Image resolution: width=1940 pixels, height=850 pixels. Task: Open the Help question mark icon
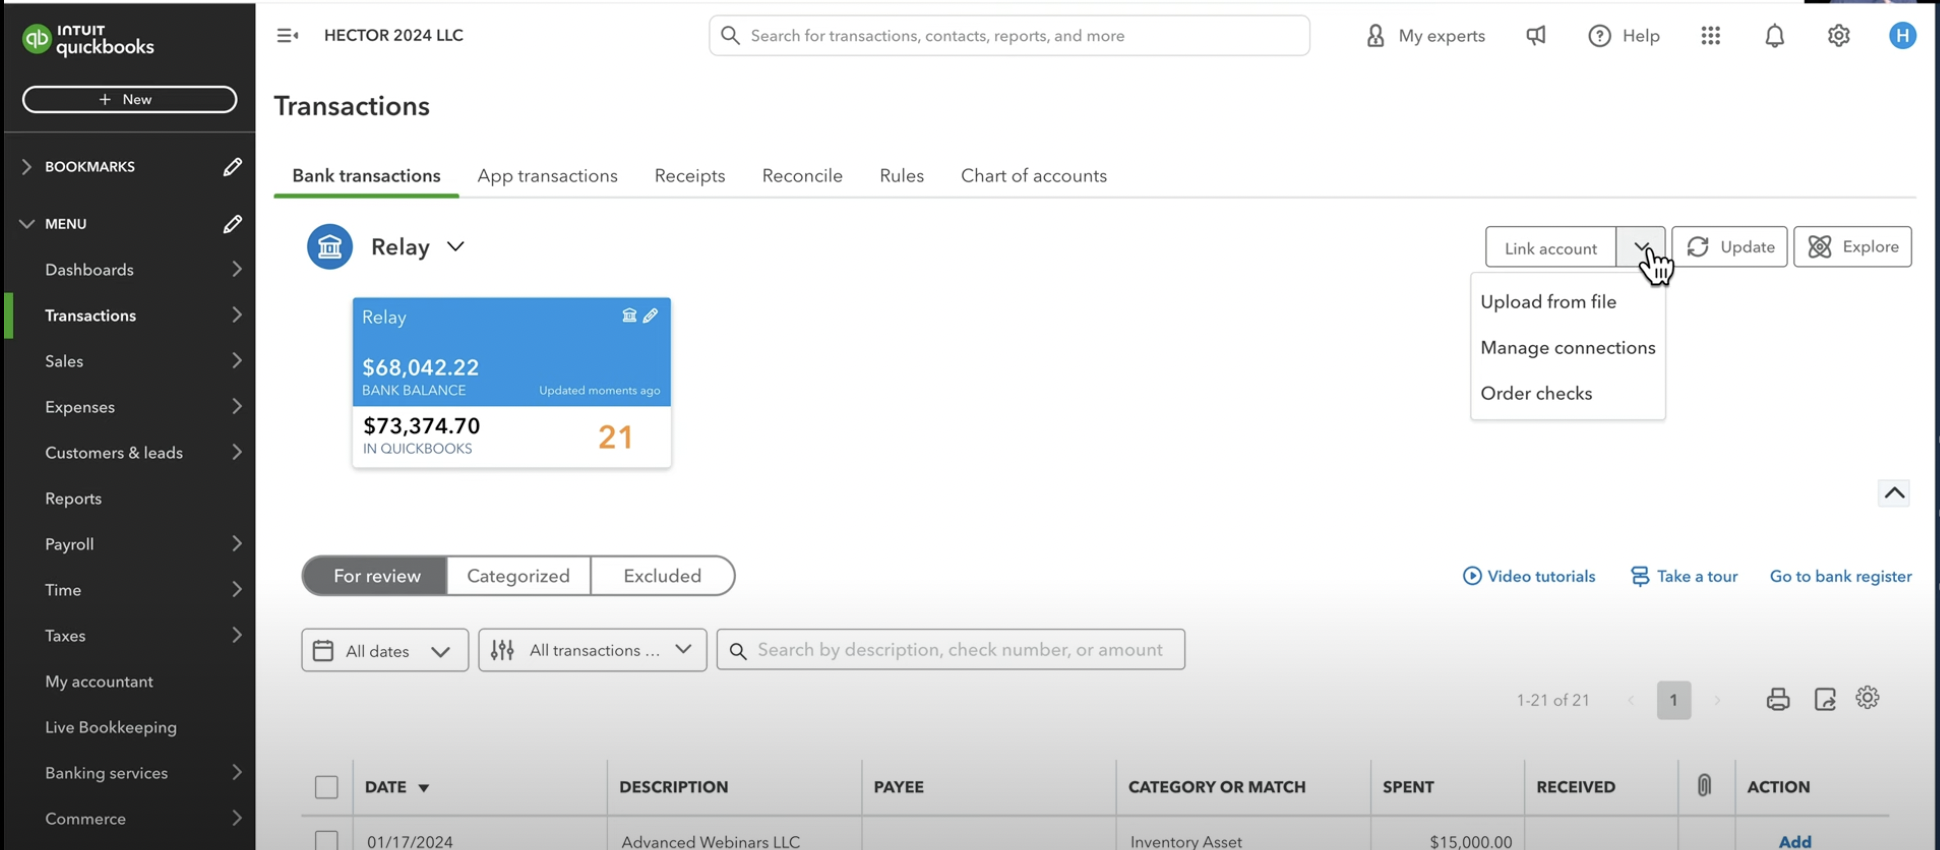point(1599,36)
